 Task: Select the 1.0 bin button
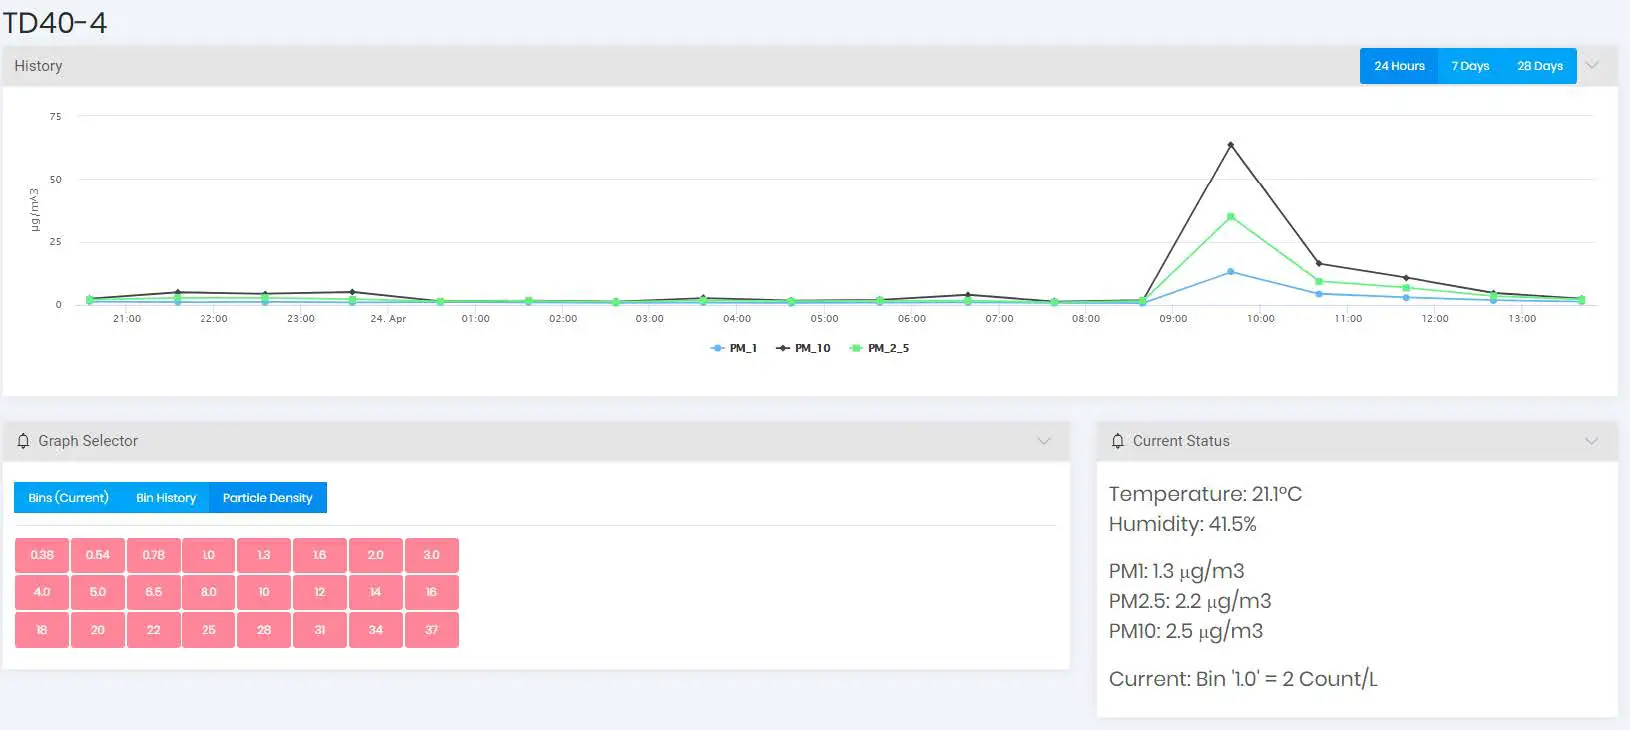click(209, 555)
